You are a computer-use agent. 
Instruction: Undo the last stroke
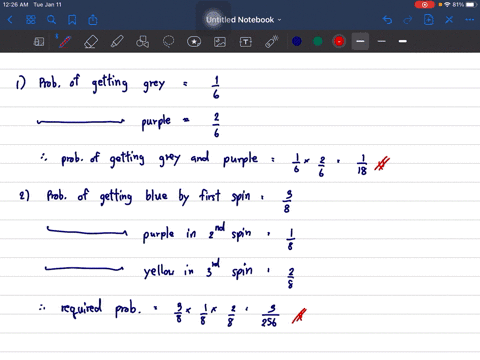tap(387, 20)
